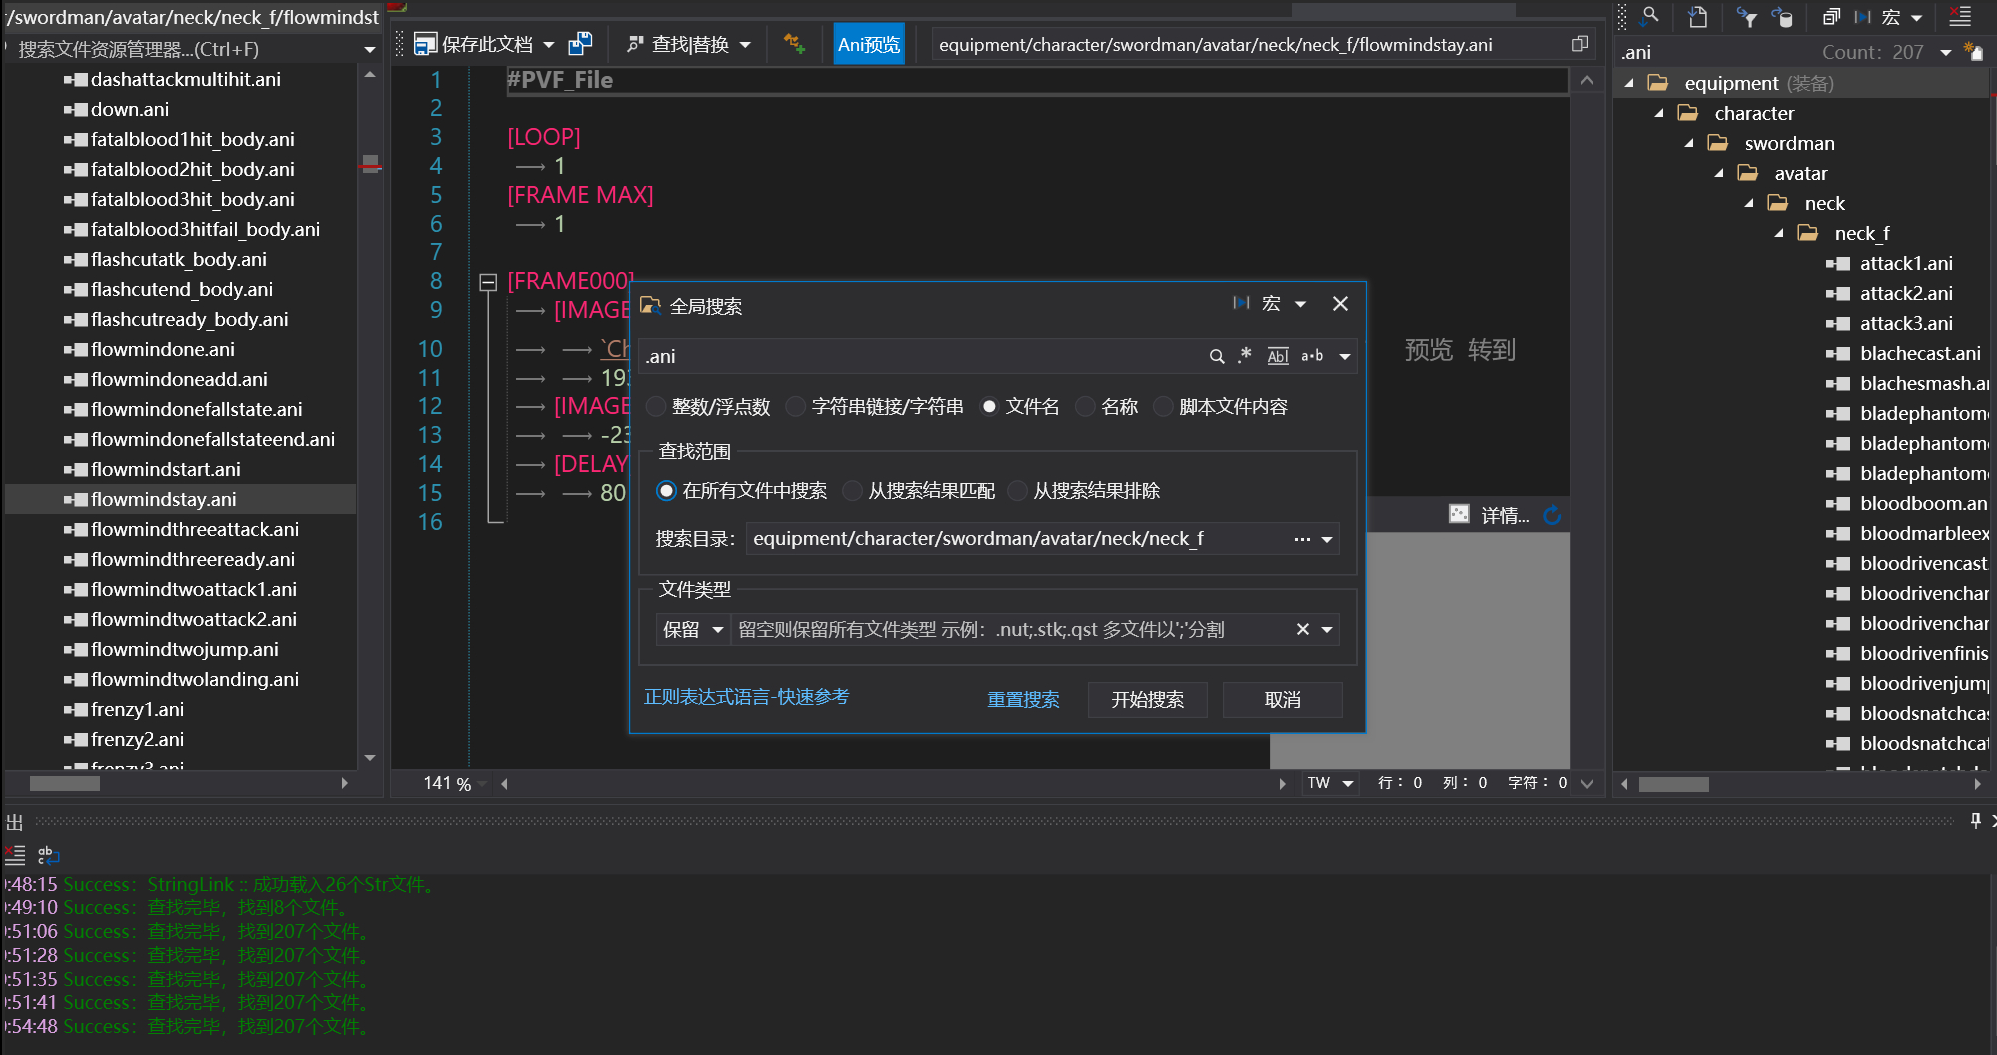This screenshot has width=1997, height=1055.
Task: Open 正则表达式语言-快速参考 link
Action: click(x=746, y=696)
